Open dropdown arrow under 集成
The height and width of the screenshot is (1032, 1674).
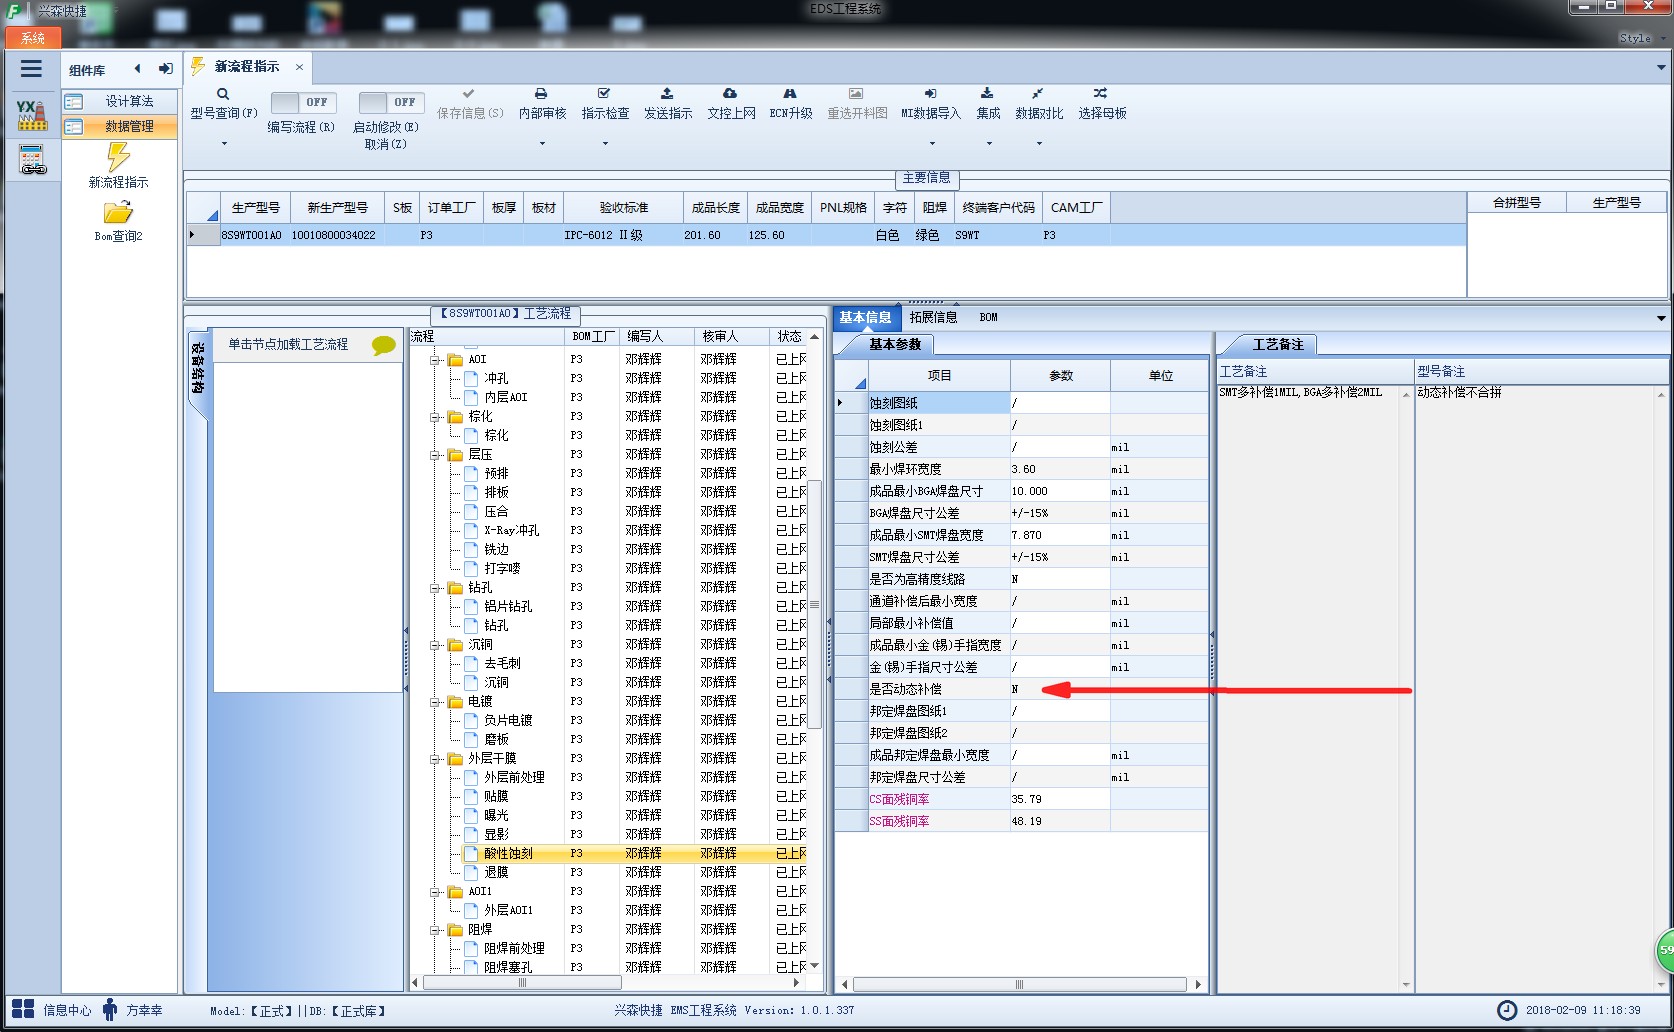[x=989, y=143]
